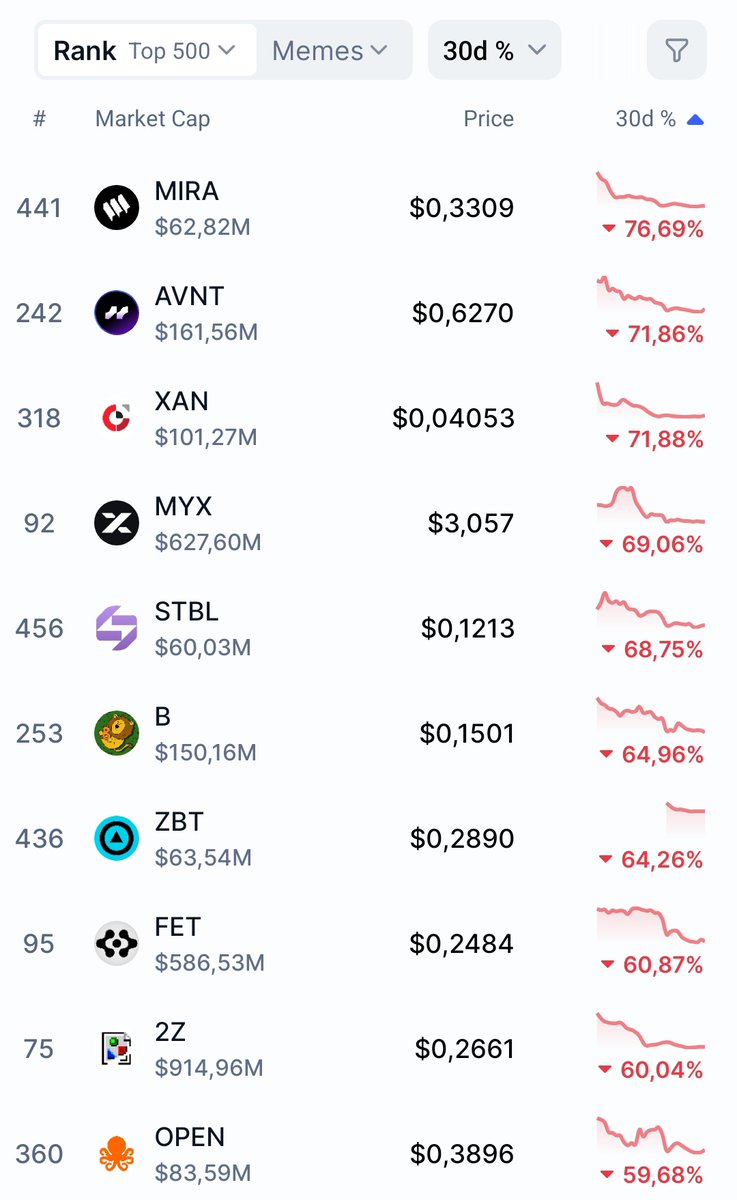Tap the XAN coin logo
The height and width of the screenshot is (1200, 737).
pos(117,418)
